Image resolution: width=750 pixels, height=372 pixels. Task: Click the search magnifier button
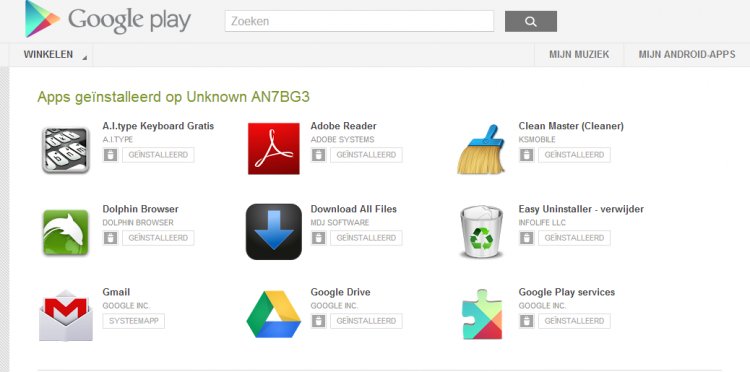point(531,22)
